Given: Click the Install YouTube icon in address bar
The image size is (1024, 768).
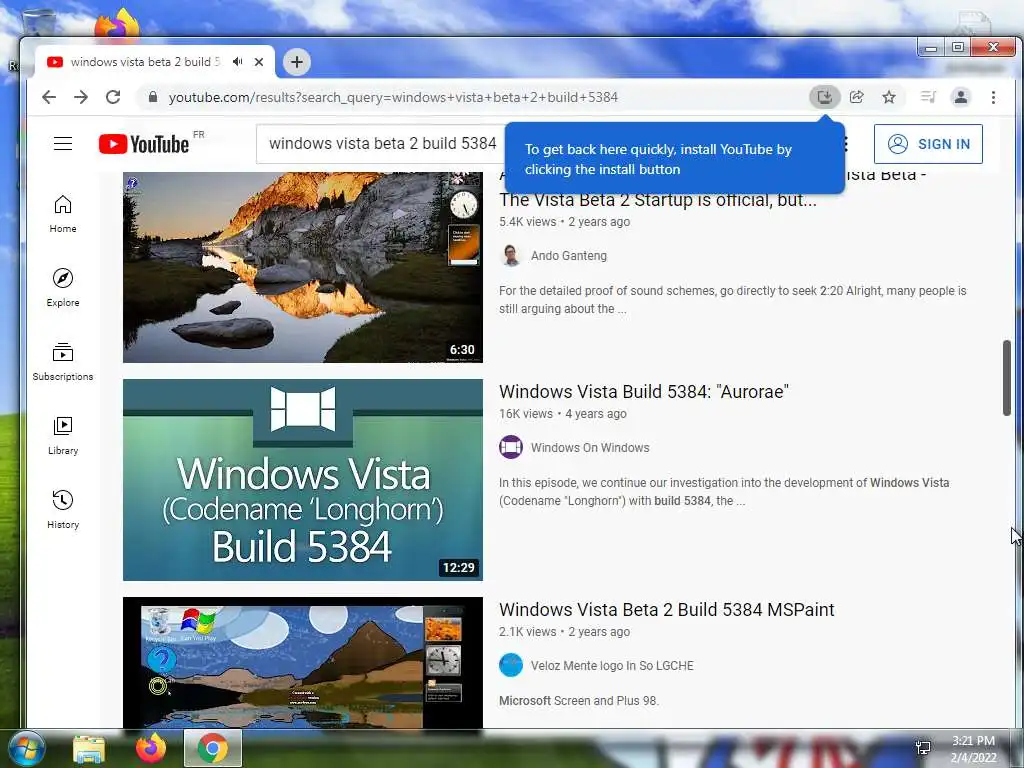Looking at the screenshot, I should 825,97.
